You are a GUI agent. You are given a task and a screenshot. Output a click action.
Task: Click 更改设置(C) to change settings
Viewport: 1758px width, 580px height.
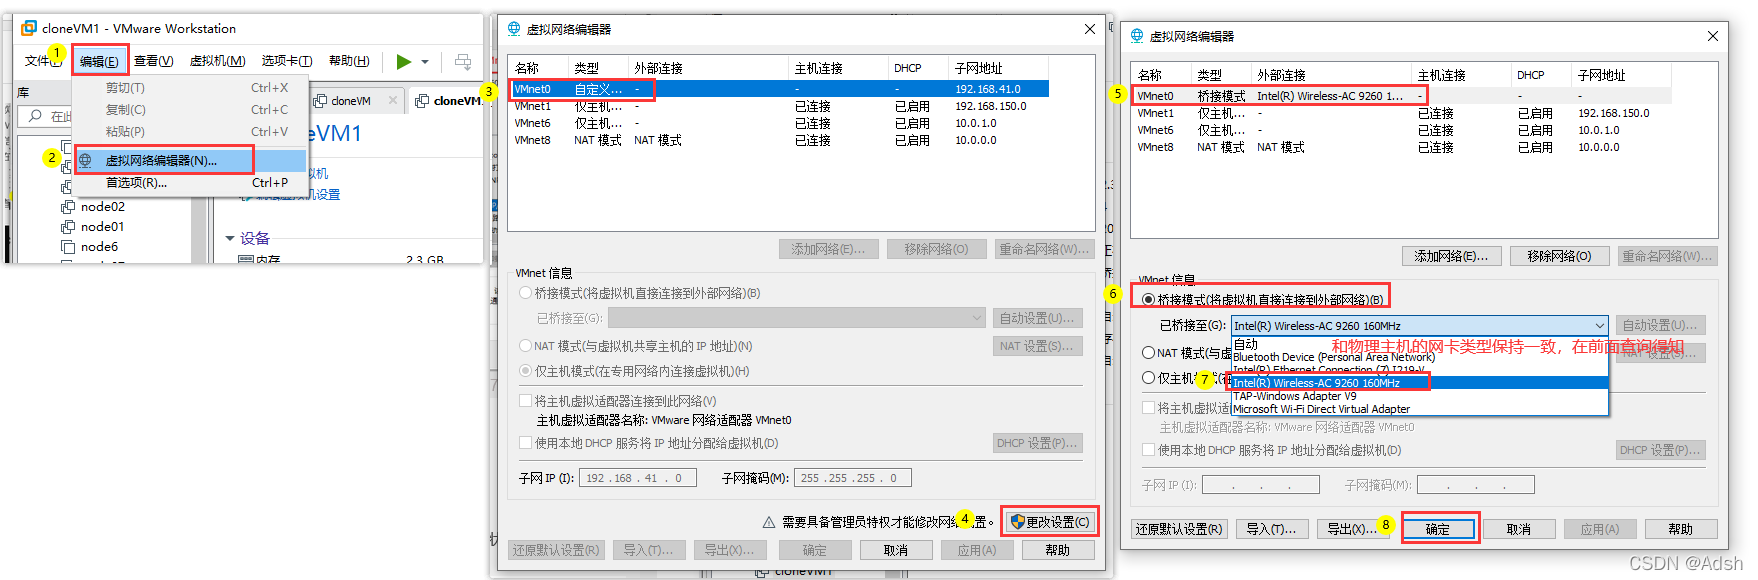click(x=1049, y=522)
